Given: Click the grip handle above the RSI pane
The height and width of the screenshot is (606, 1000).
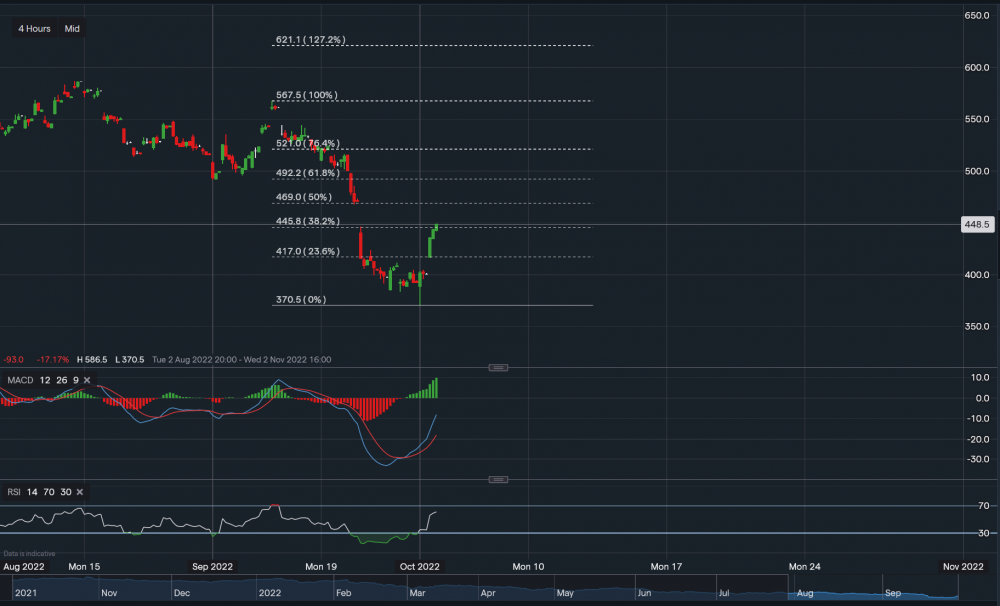Looking at the screenshot, I should pos(497,479).
